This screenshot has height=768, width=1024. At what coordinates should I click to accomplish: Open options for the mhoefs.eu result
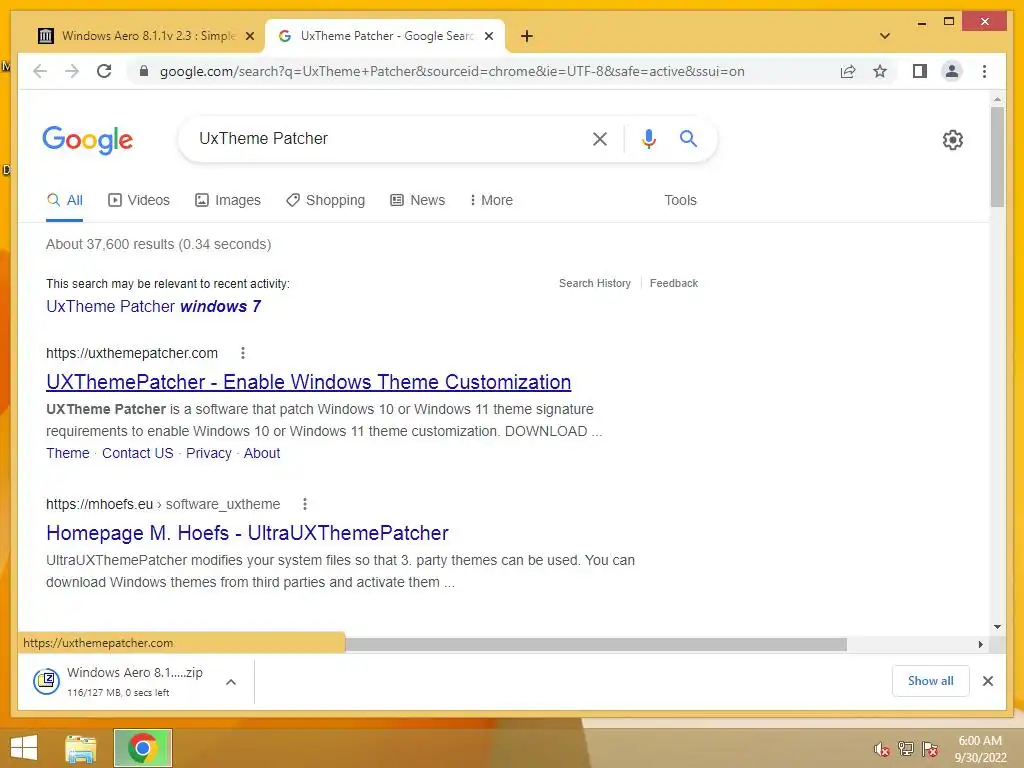(304, 504)
